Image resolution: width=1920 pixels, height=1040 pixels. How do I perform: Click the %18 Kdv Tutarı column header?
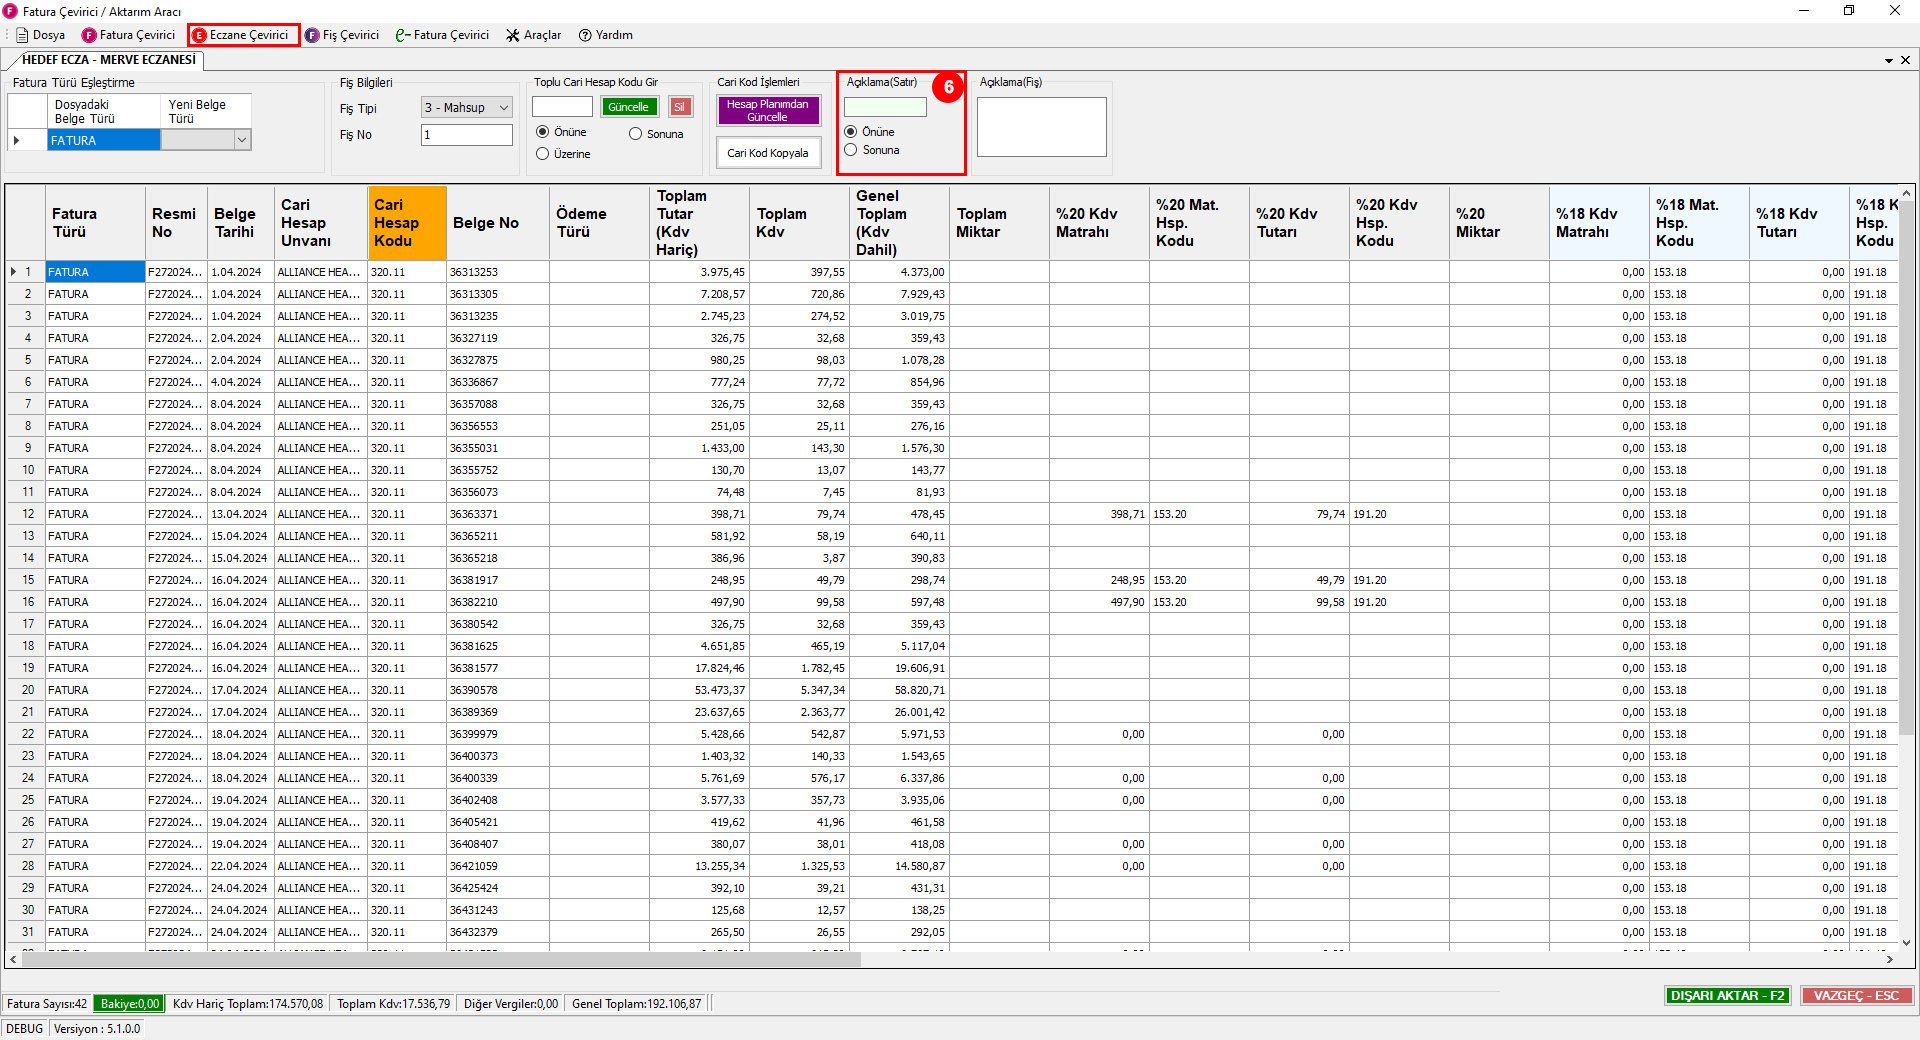click(1799, 223)
